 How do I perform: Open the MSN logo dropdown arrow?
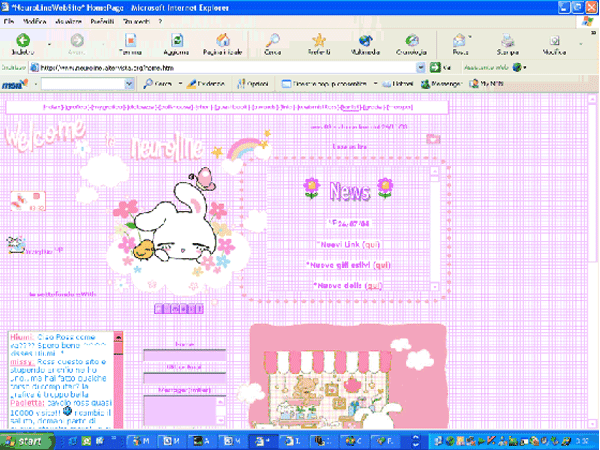click(35, 84)
